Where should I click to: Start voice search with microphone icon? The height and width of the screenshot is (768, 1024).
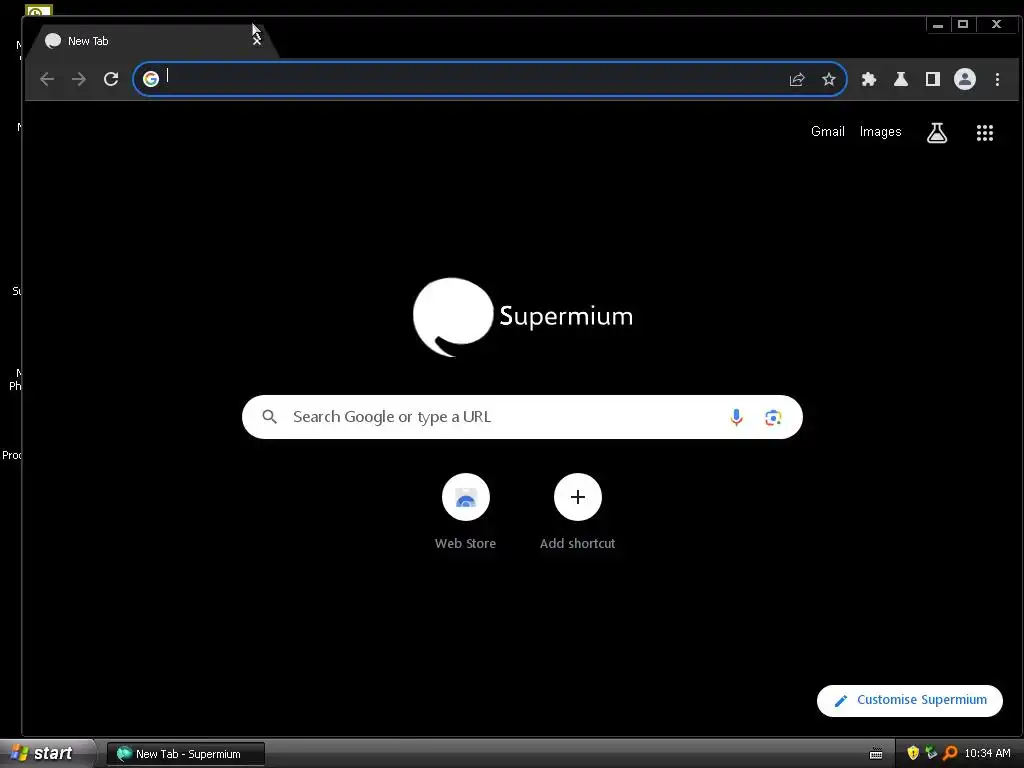tap(736, 417)
